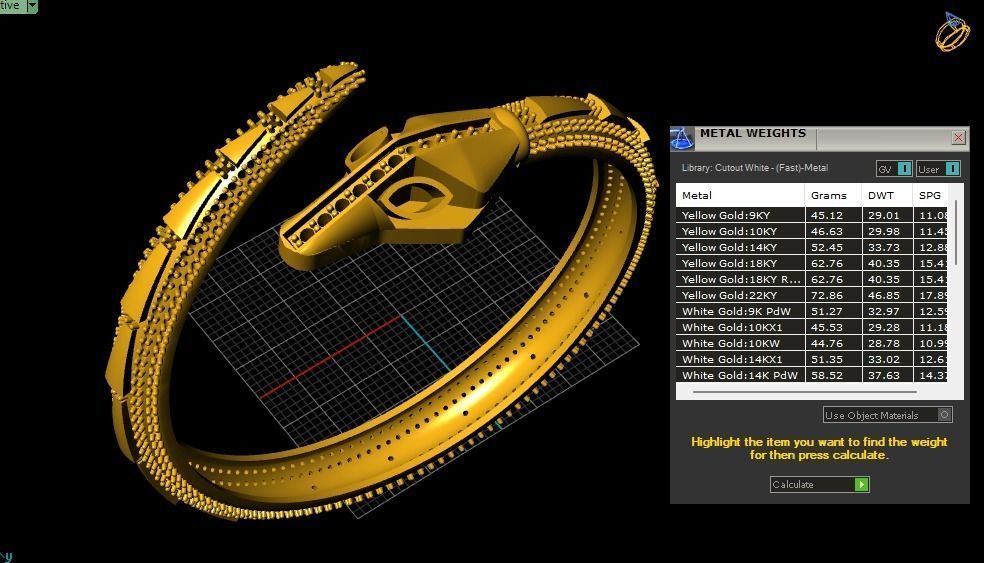Click the gold ring icon in viewport corner

point(952,32)
